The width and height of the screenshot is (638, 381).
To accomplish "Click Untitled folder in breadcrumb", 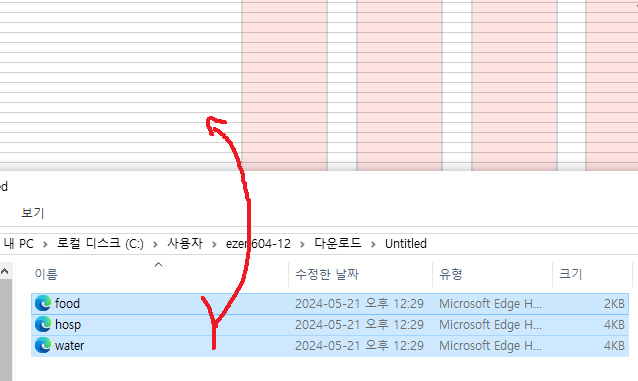I will click(406, 243).
